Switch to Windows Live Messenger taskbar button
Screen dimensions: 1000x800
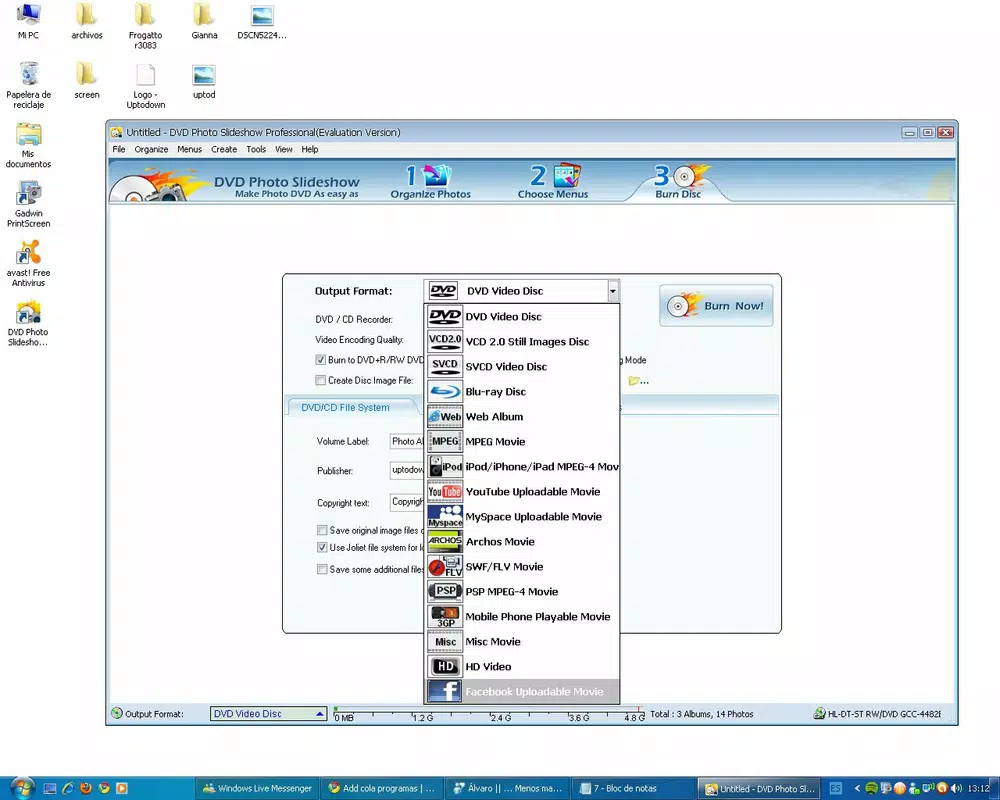tap(256, 789)
